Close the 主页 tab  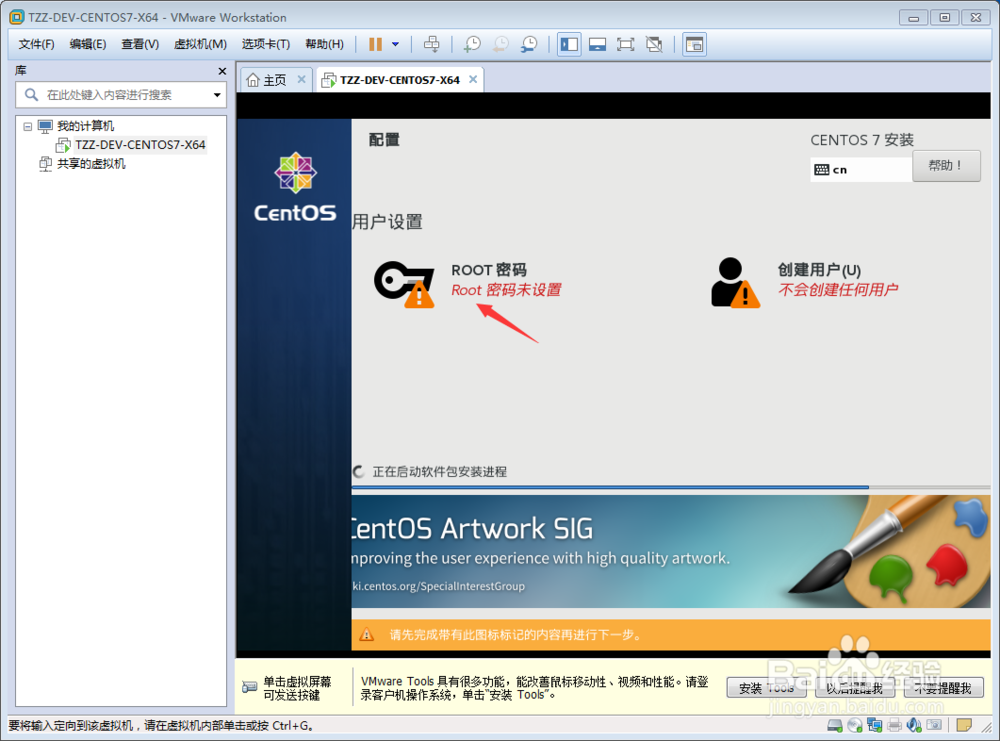click(x=302, y=79)
